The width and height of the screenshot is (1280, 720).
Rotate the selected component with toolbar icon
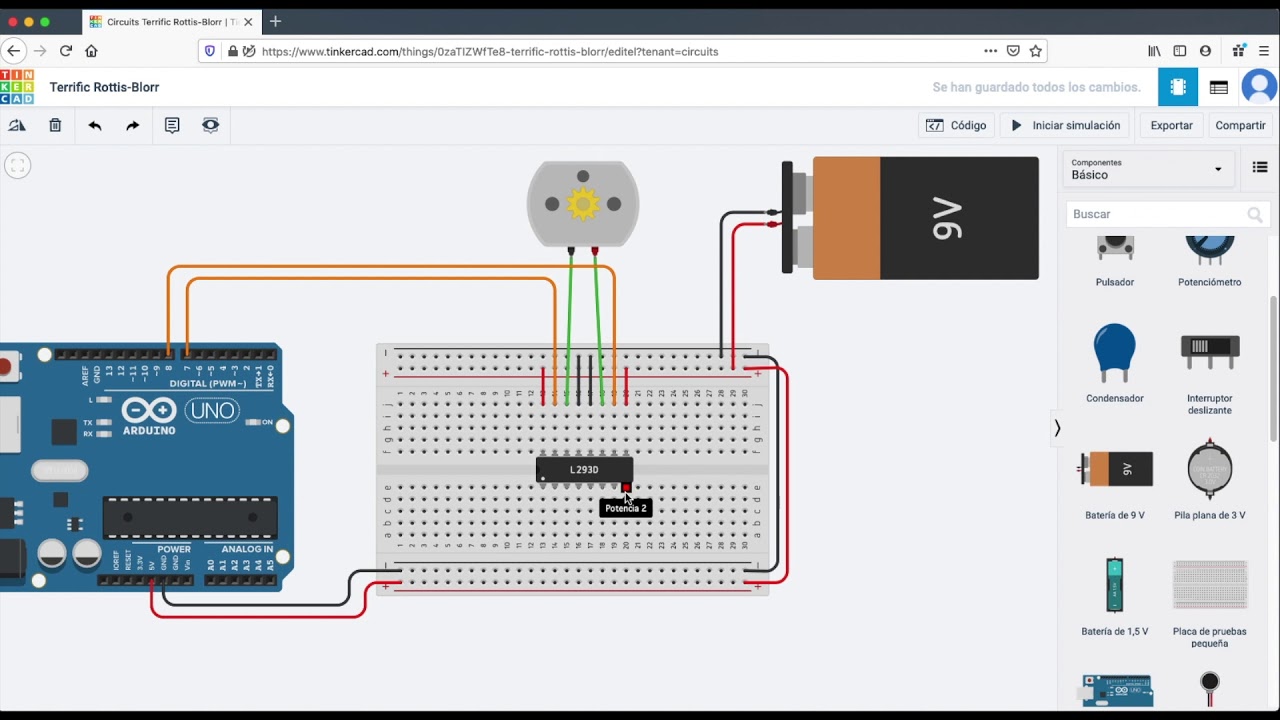[17, 125]
